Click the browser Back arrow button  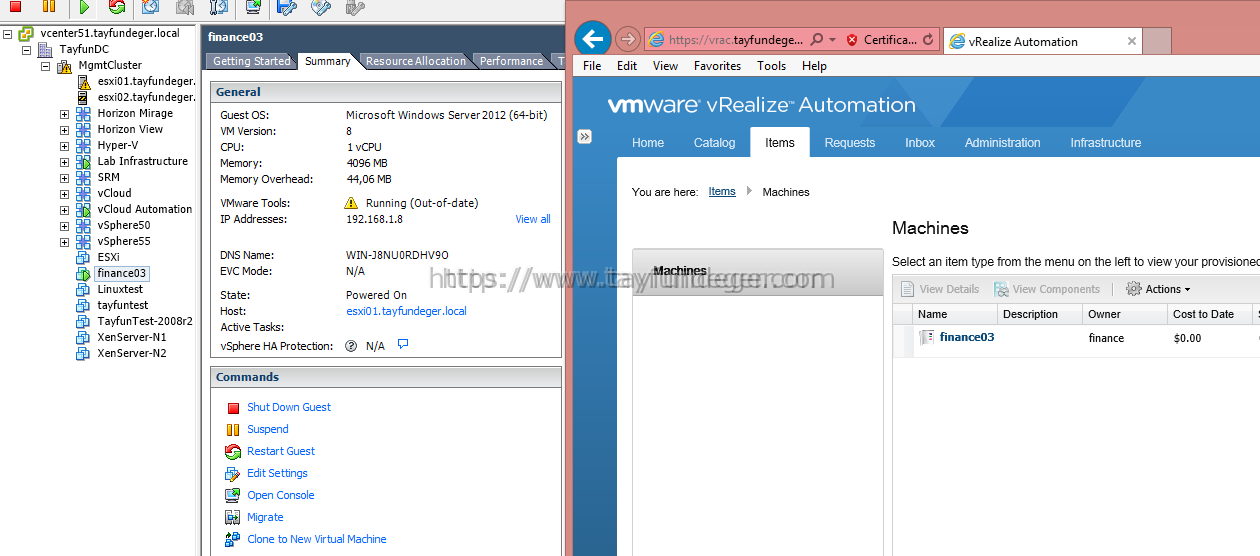pyautogui.click(x=594, y=39)
